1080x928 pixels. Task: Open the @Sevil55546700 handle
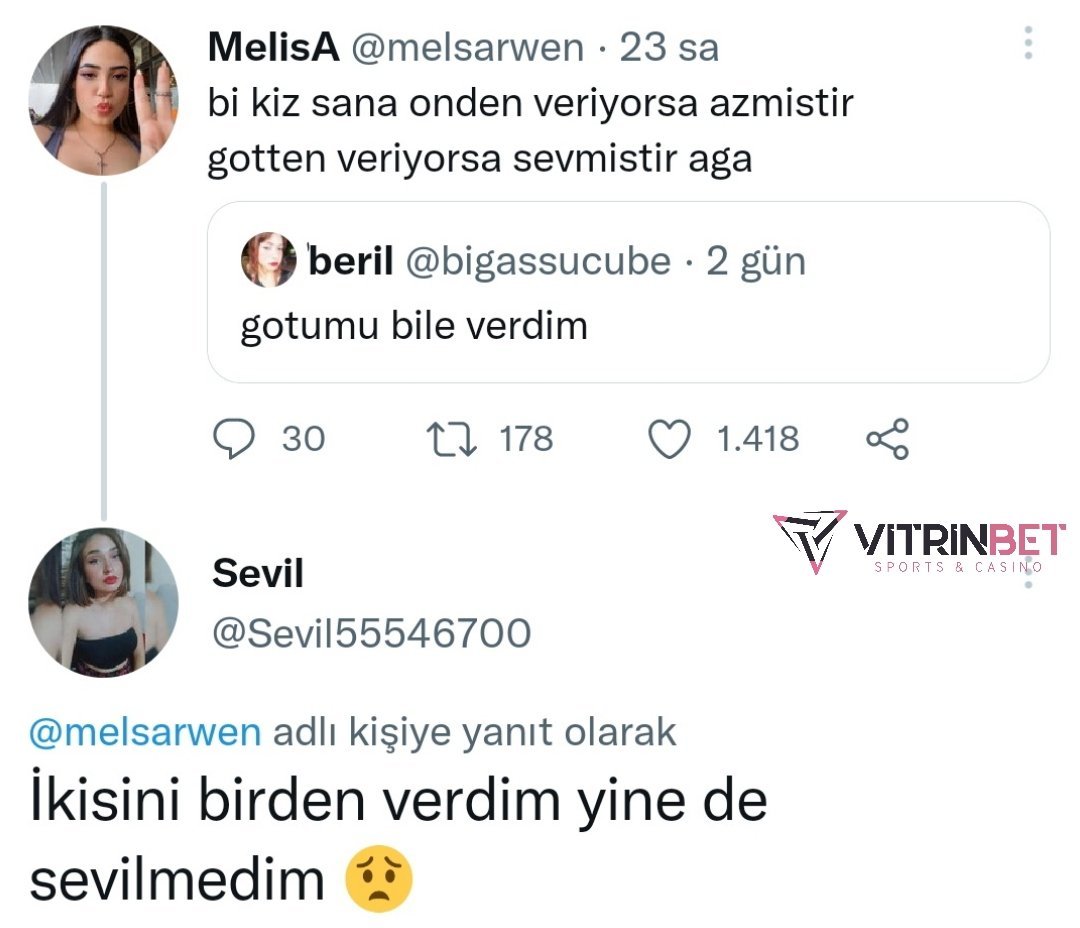point(371,632)
